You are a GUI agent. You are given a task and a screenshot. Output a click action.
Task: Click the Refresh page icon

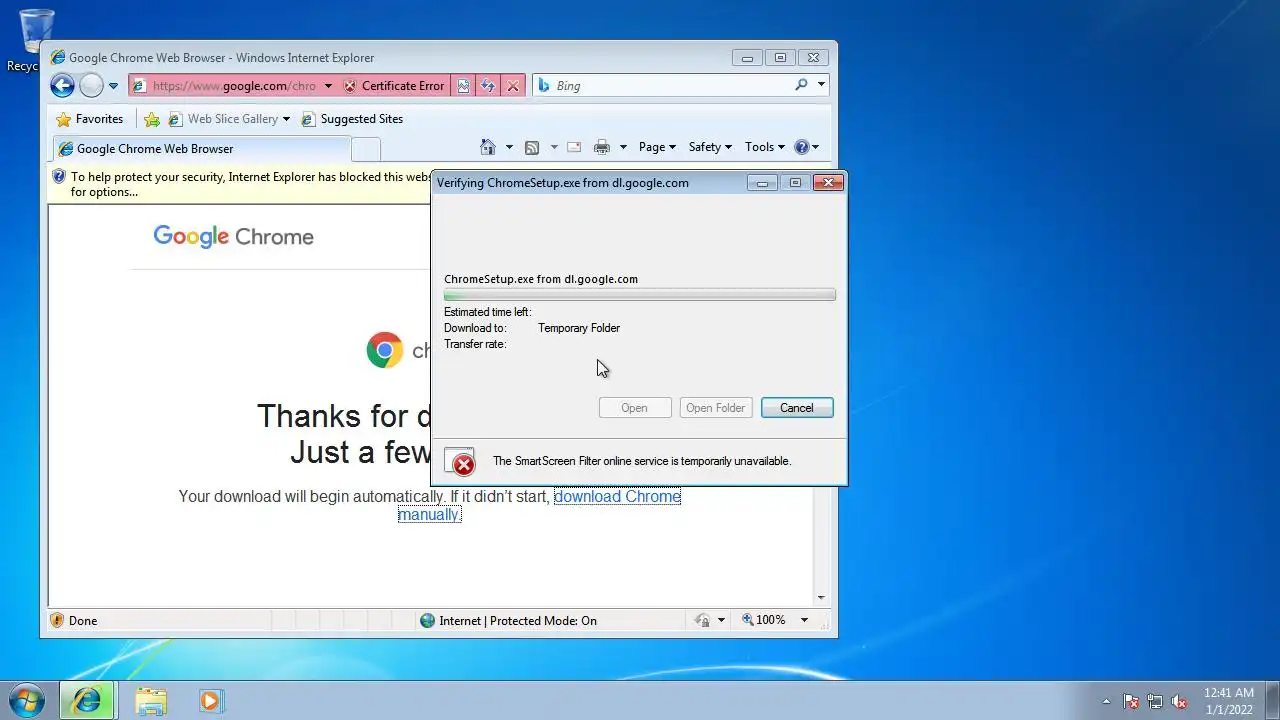pos(488,86)
